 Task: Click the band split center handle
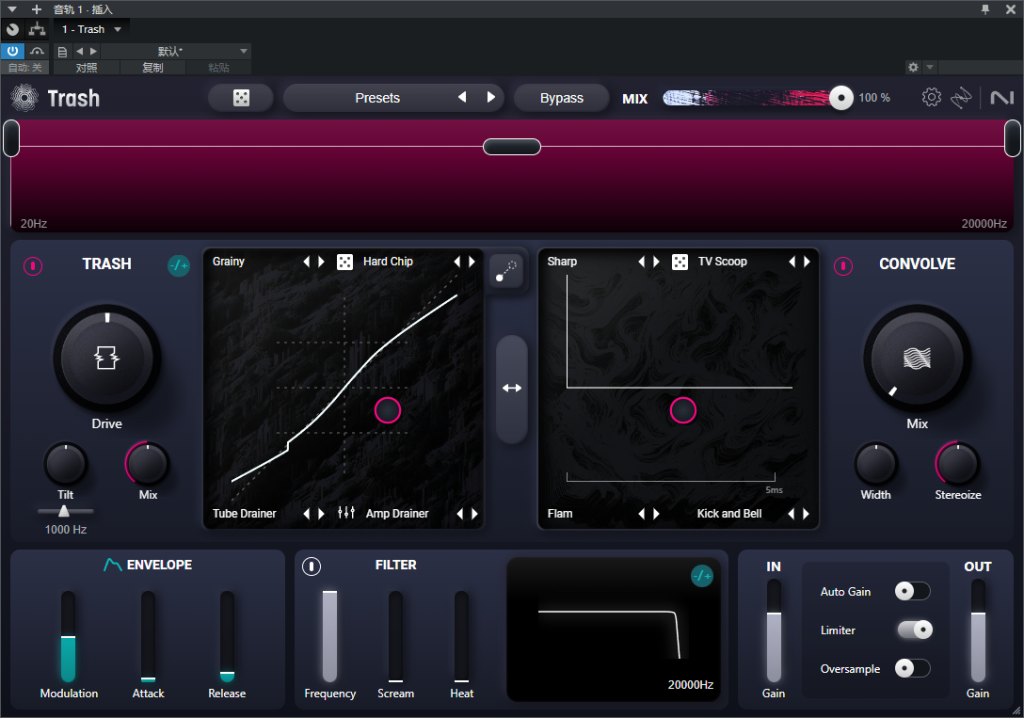click(x=512, y=146)
